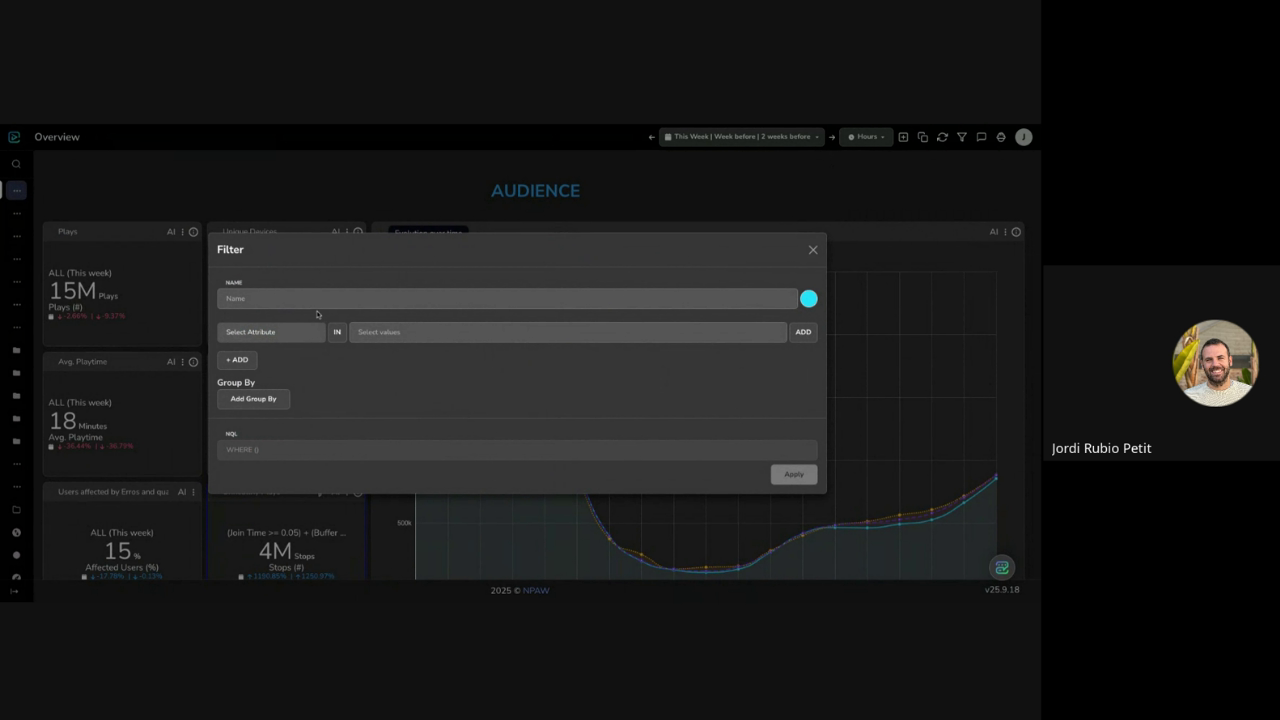The width and height of the screenshot is (1280, 720).
Task: Go to the next date range arrow
Action: pyautogui.click(x=832, y=137)
